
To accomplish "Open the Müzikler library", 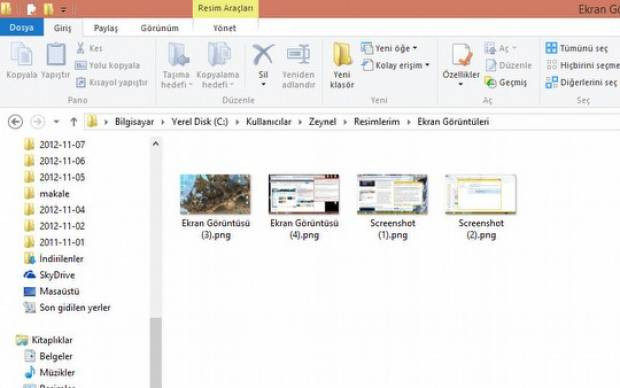I will click(49, 373).
